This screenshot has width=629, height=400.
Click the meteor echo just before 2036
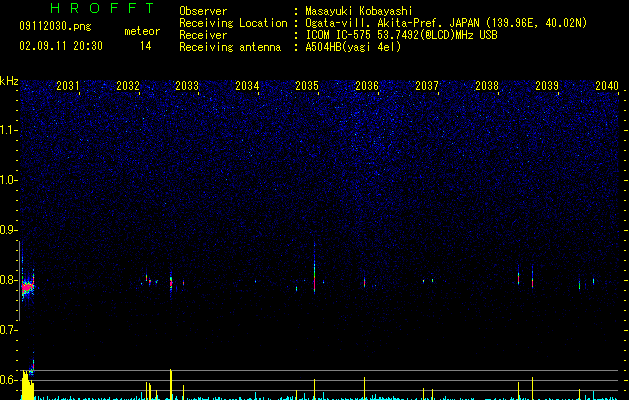click(364, 282)
